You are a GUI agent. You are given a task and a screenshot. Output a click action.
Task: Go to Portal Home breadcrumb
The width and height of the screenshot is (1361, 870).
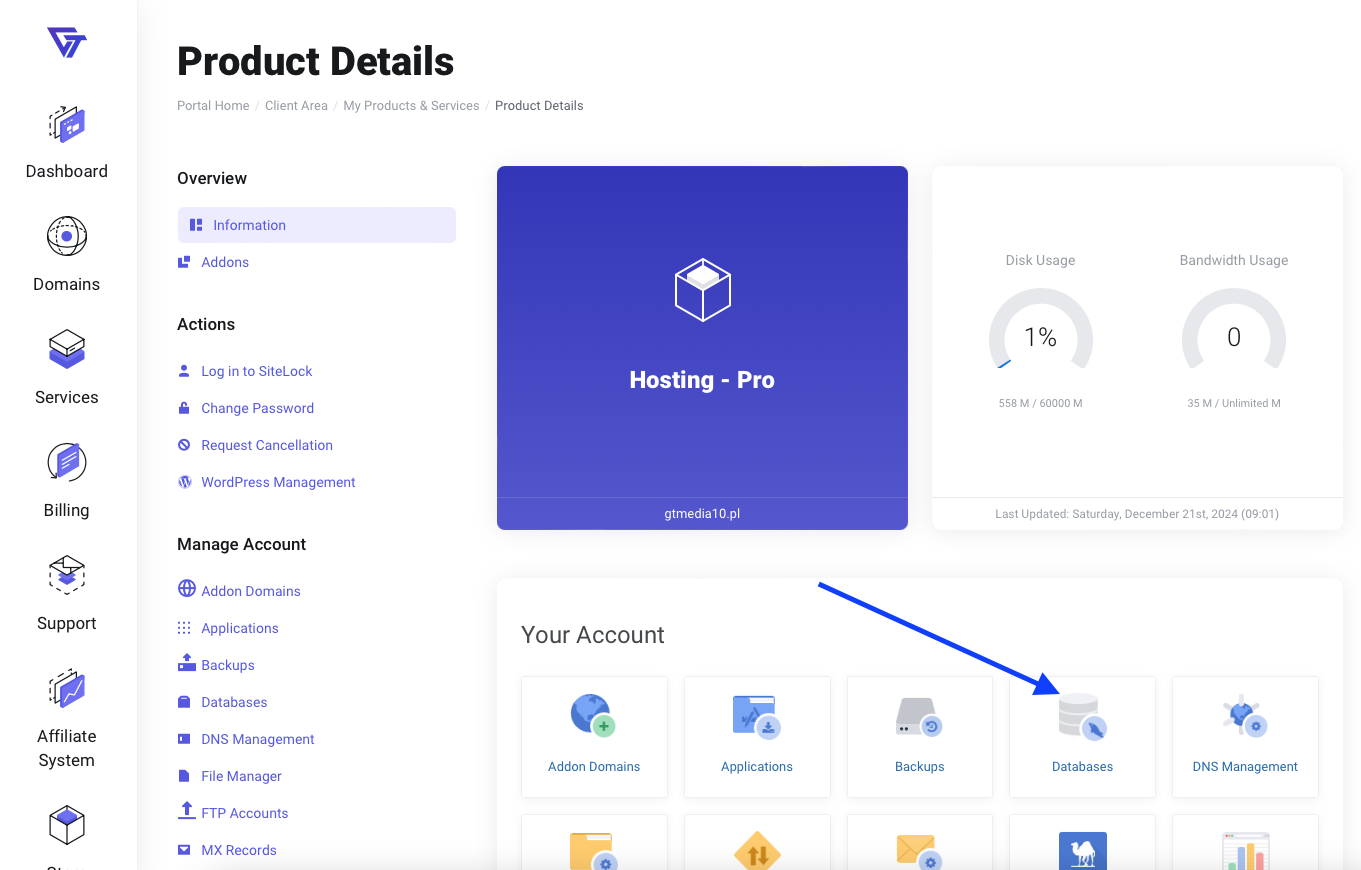coord(213,105)
